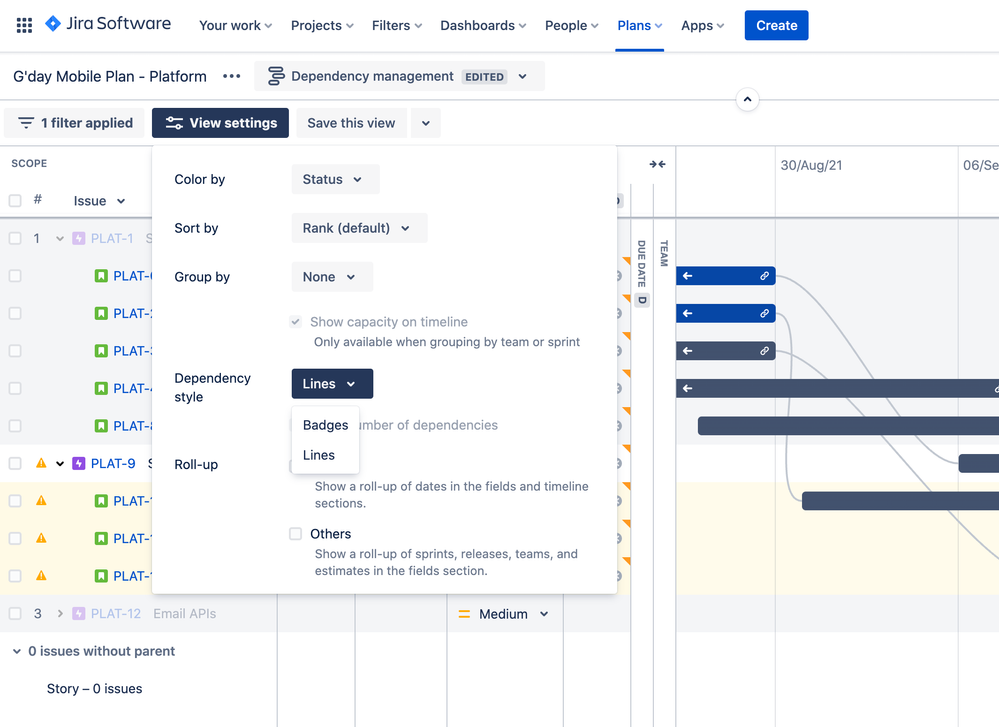Image resolution: width=999 pixels, height=727 pixels.
Task: Click the left arrow on the first timeline bar
Action: click(x=687, y=276)
